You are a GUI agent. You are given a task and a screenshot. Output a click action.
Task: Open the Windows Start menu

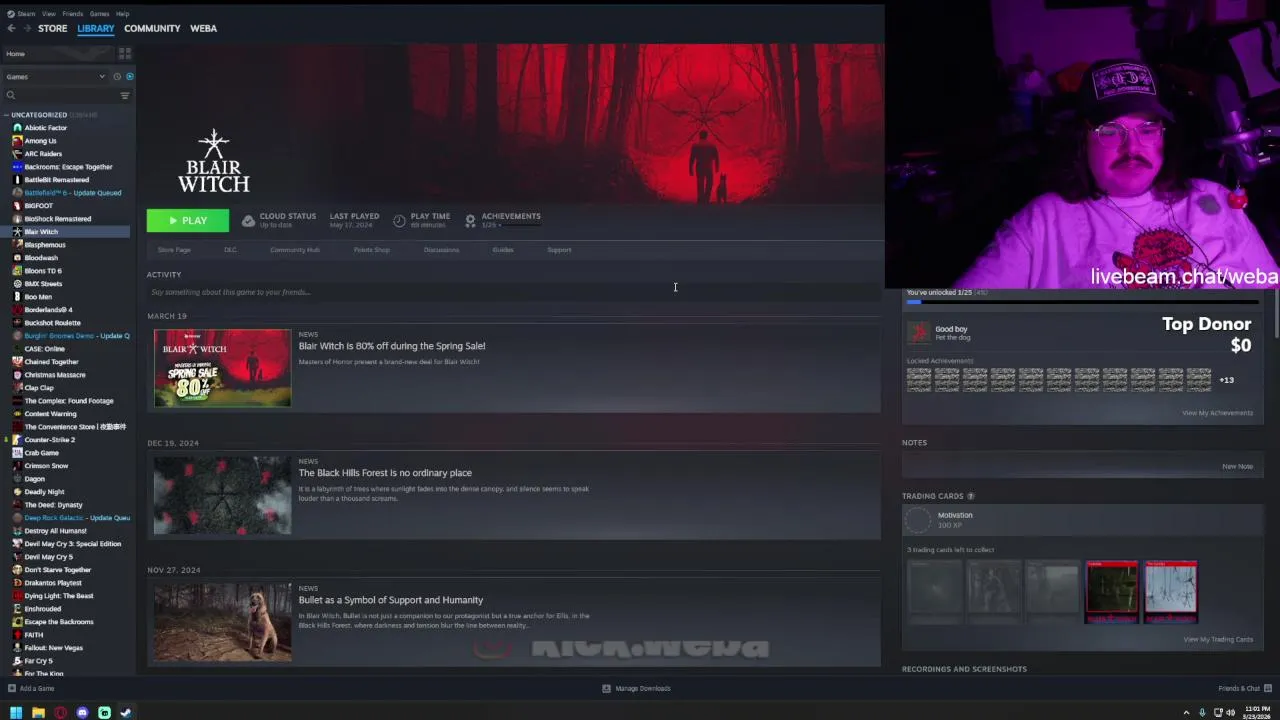point(16,713)
